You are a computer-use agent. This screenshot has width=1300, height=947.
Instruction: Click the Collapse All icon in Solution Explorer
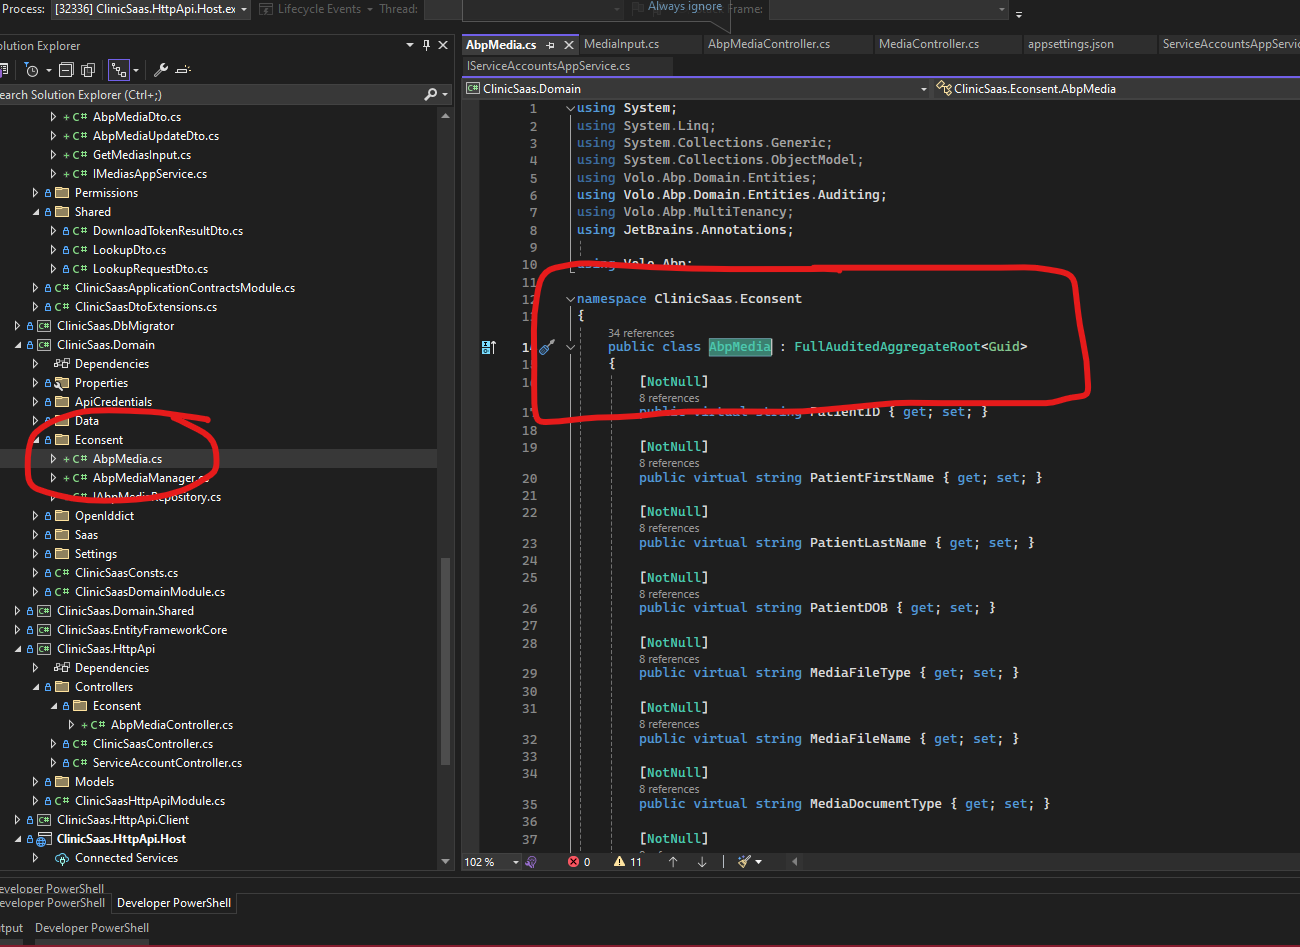(x=66, y=70)
